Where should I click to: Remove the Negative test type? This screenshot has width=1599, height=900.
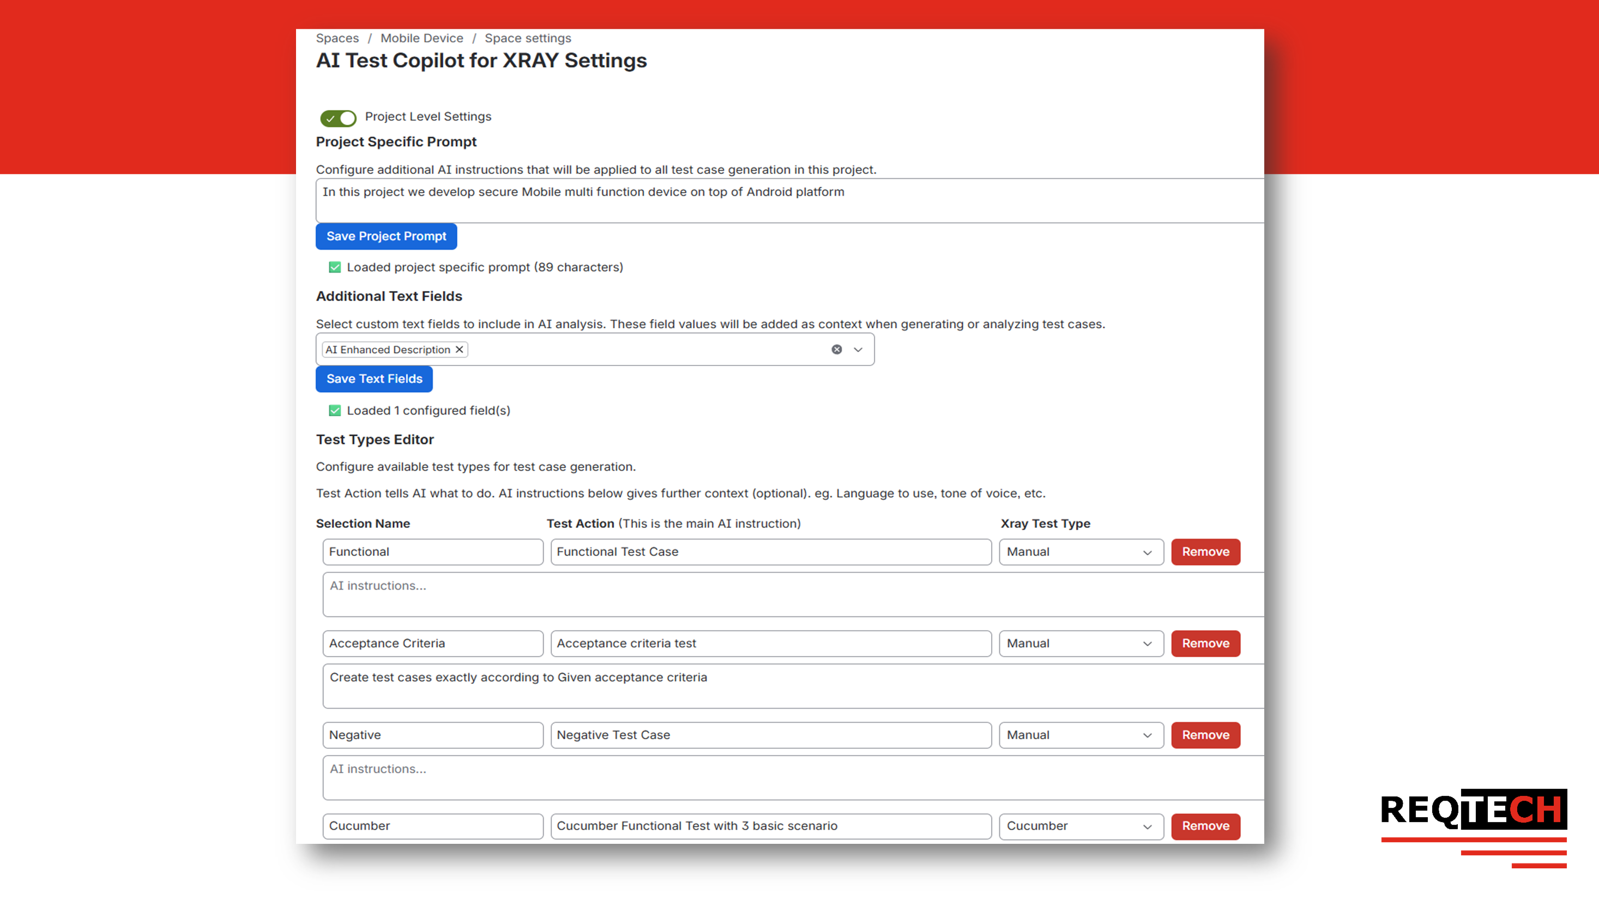[1206, 735]
